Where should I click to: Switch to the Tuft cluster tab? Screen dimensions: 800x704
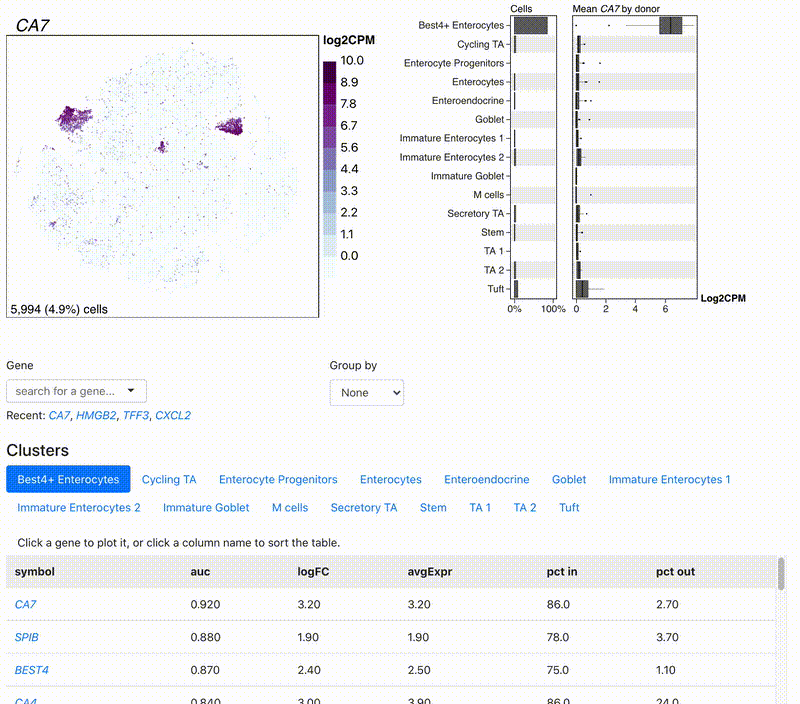pyautogui.click(x=569, y=507)
